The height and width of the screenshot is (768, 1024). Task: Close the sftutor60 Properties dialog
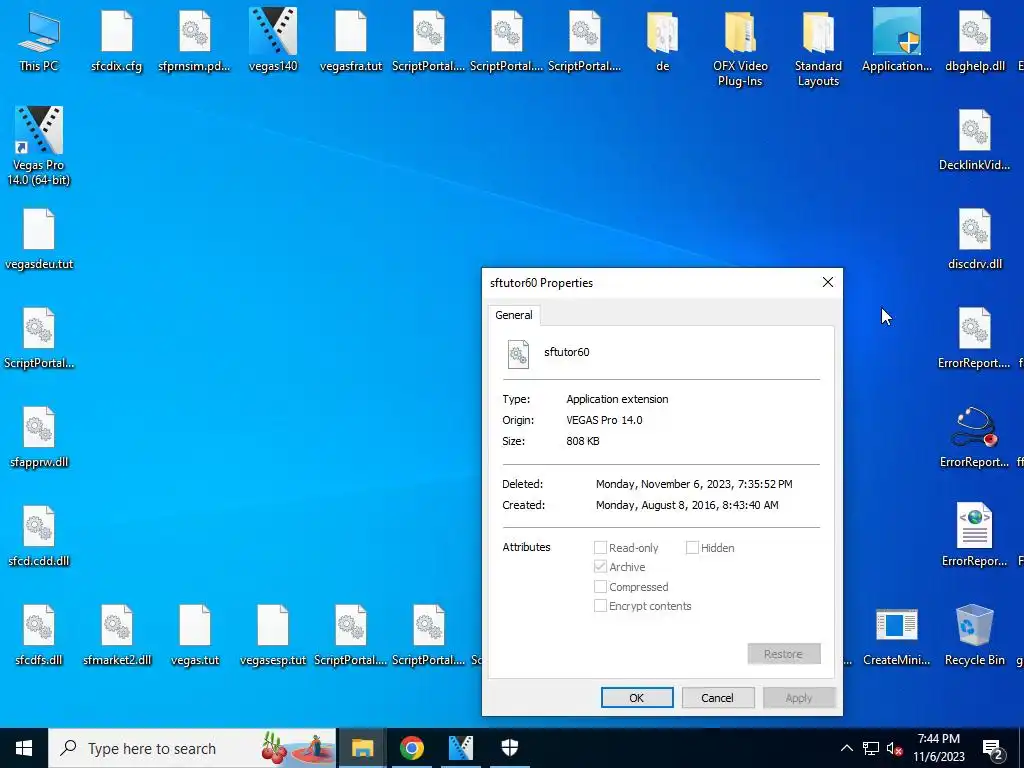pos(827,282)
